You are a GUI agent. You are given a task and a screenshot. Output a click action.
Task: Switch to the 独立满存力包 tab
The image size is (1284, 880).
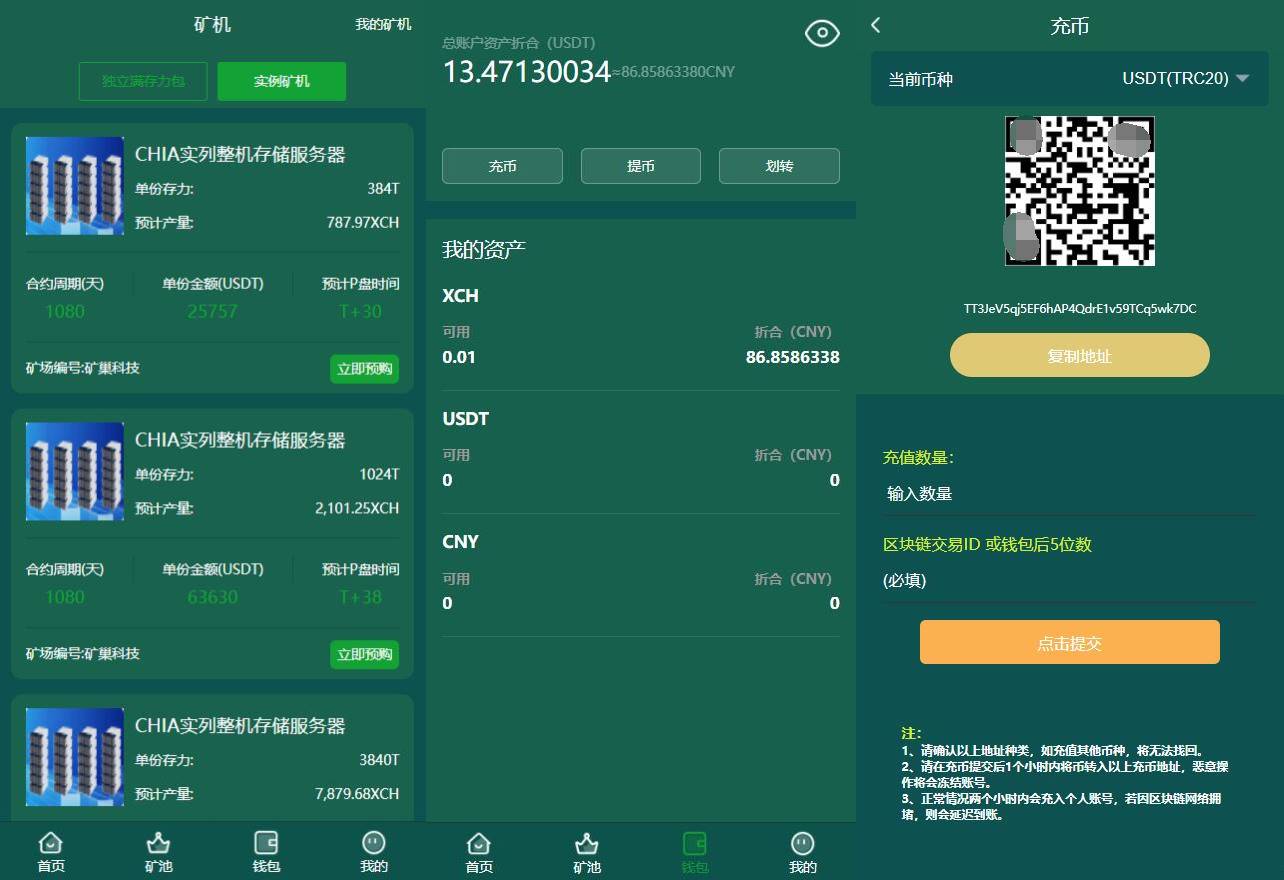click(x=143, y=81)
